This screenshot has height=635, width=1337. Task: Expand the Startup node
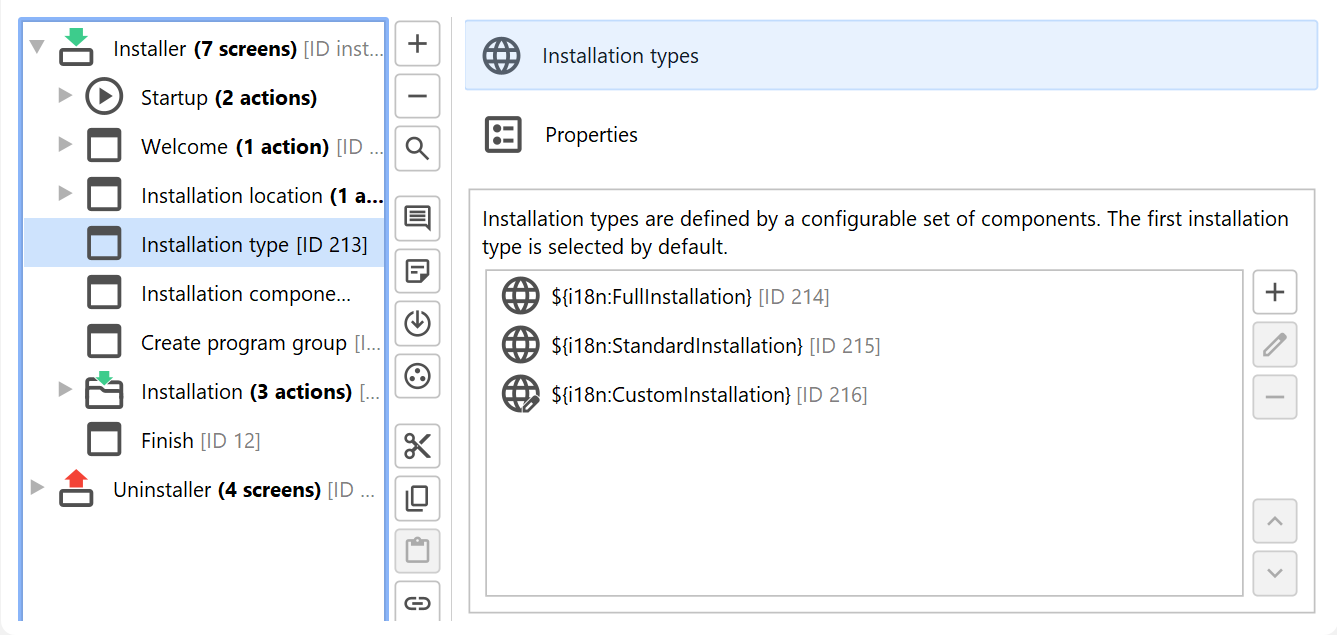(x=65, y=96)
